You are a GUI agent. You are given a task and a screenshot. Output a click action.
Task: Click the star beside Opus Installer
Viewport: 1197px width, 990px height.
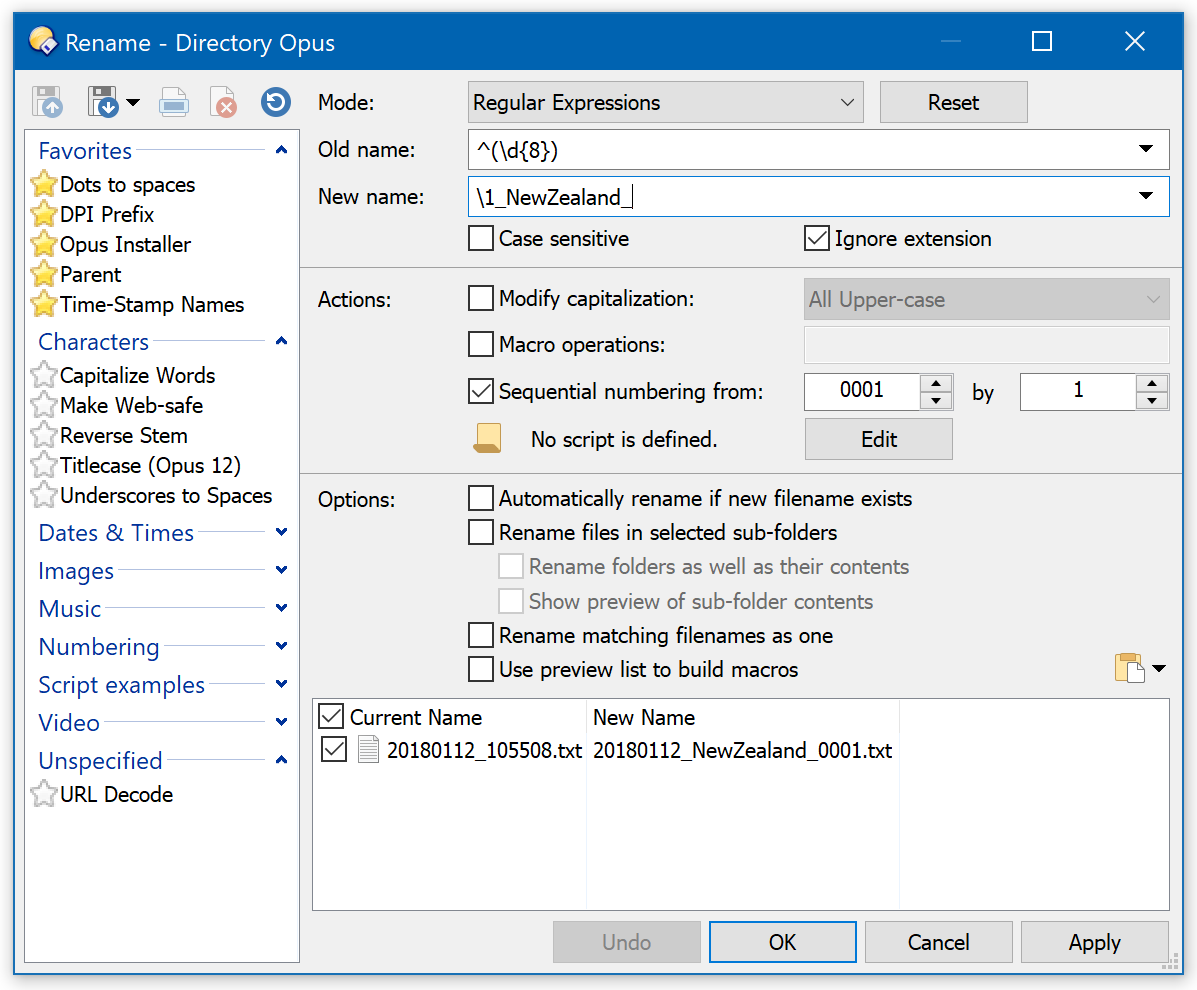(x=44, y=244)
